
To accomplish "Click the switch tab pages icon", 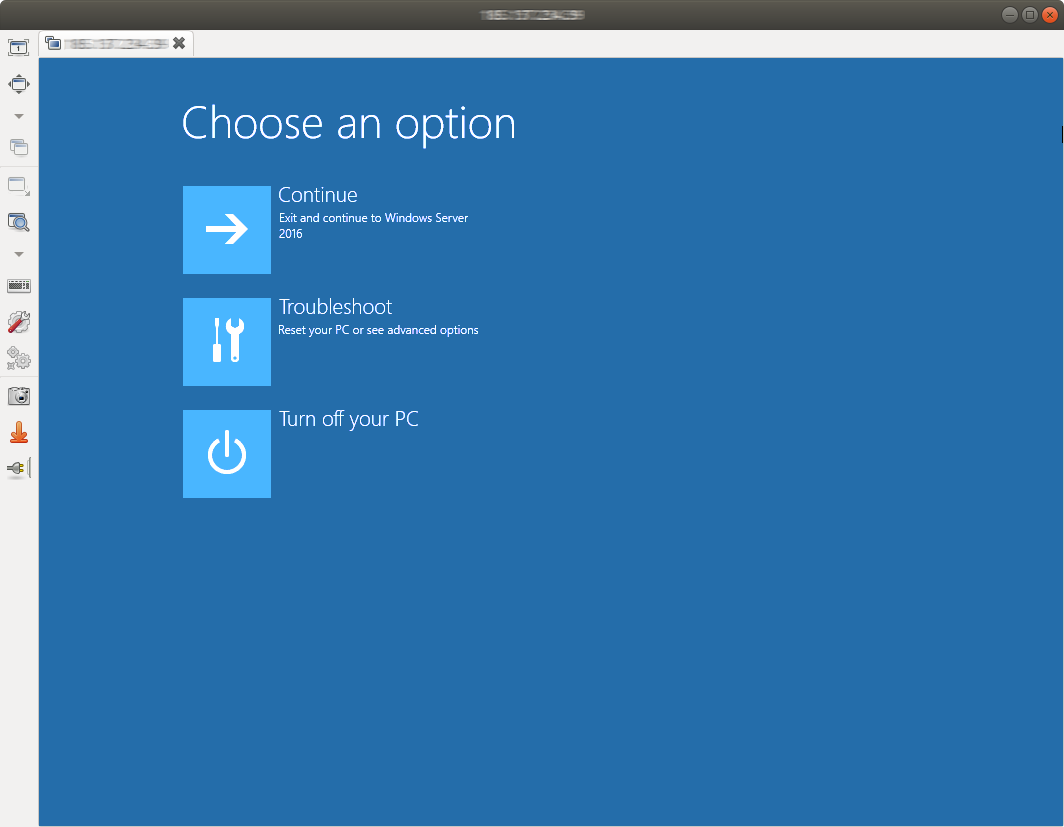I will coord(18,147).
